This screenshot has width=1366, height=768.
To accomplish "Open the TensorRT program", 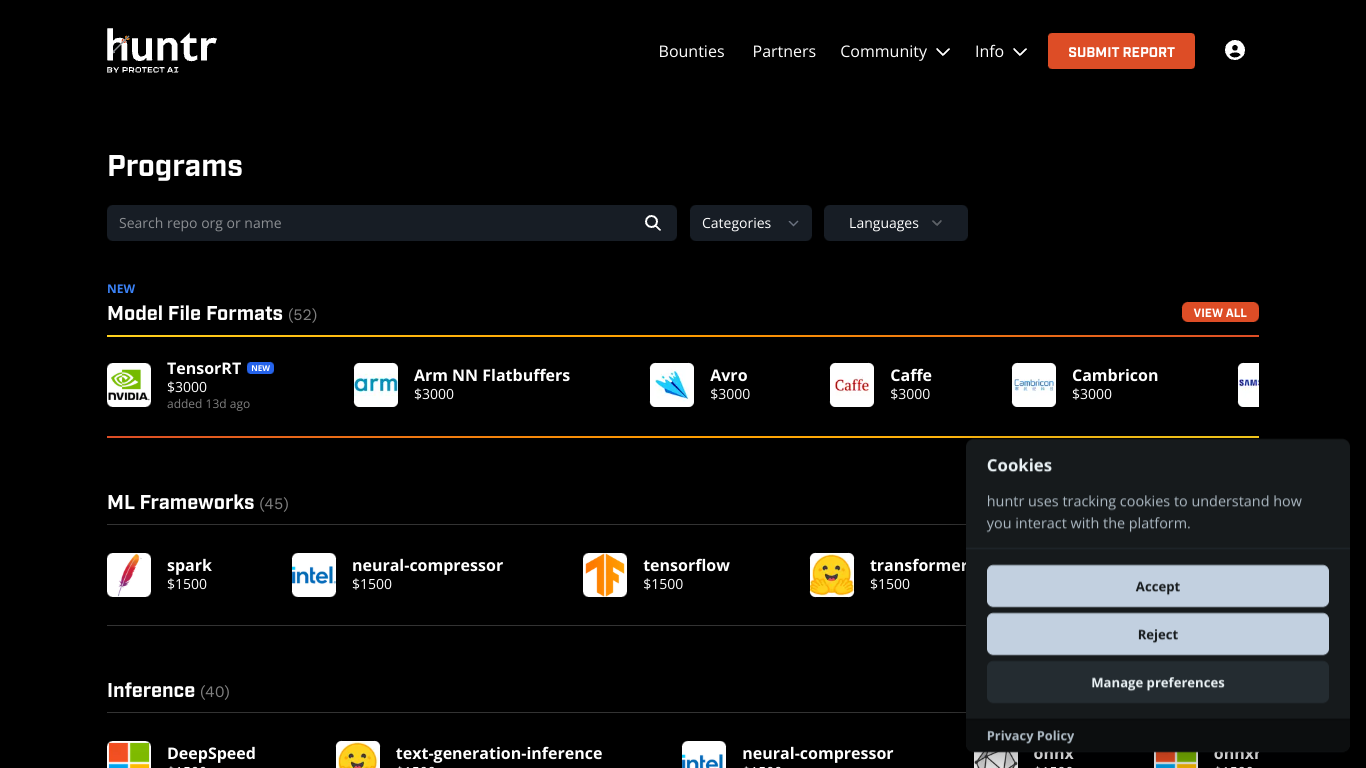I will click(204, 368).
